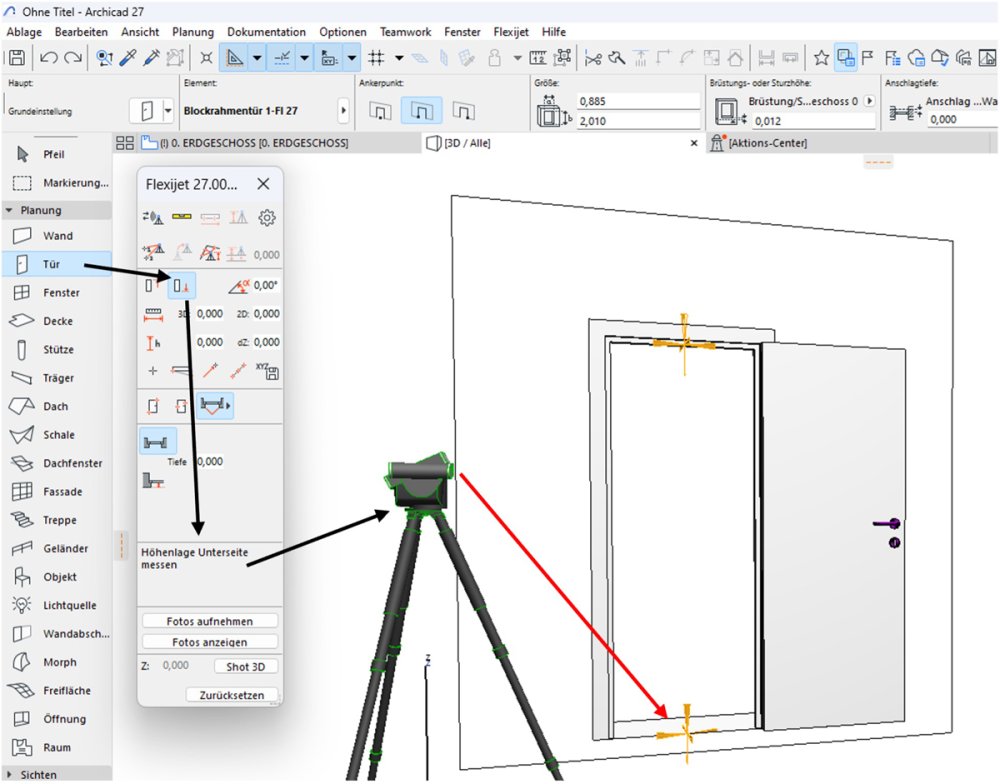This screenshot has height=784, width=1000.
Task: Click the Fotos aufnehmen button
Action: coord(210,621)
